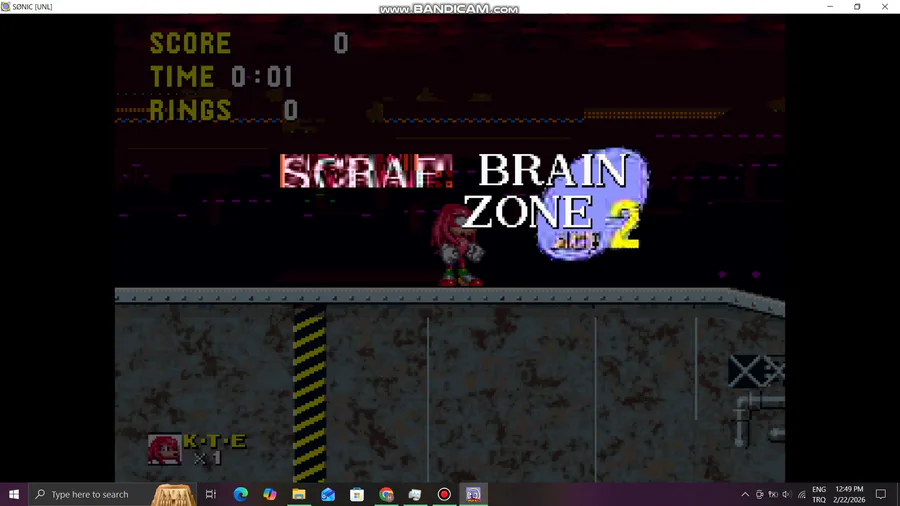Launch Microsoft Edge from the taskbar

tap(240, 494)
